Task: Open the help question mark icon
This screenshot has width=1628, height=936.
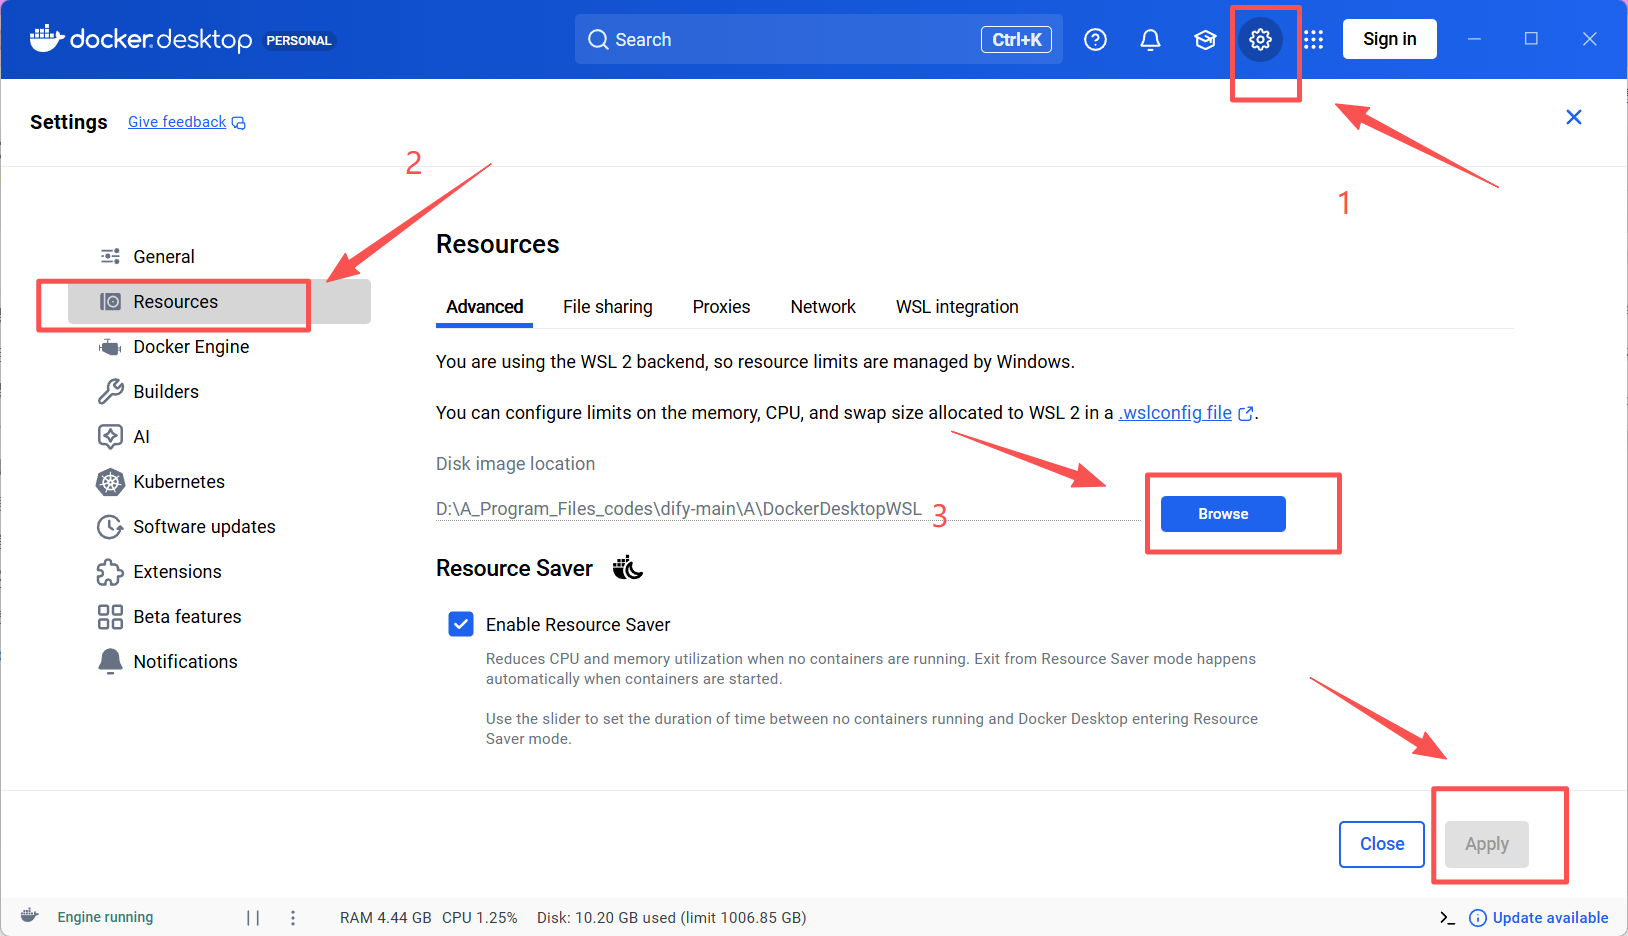Action: point(1095,39)
